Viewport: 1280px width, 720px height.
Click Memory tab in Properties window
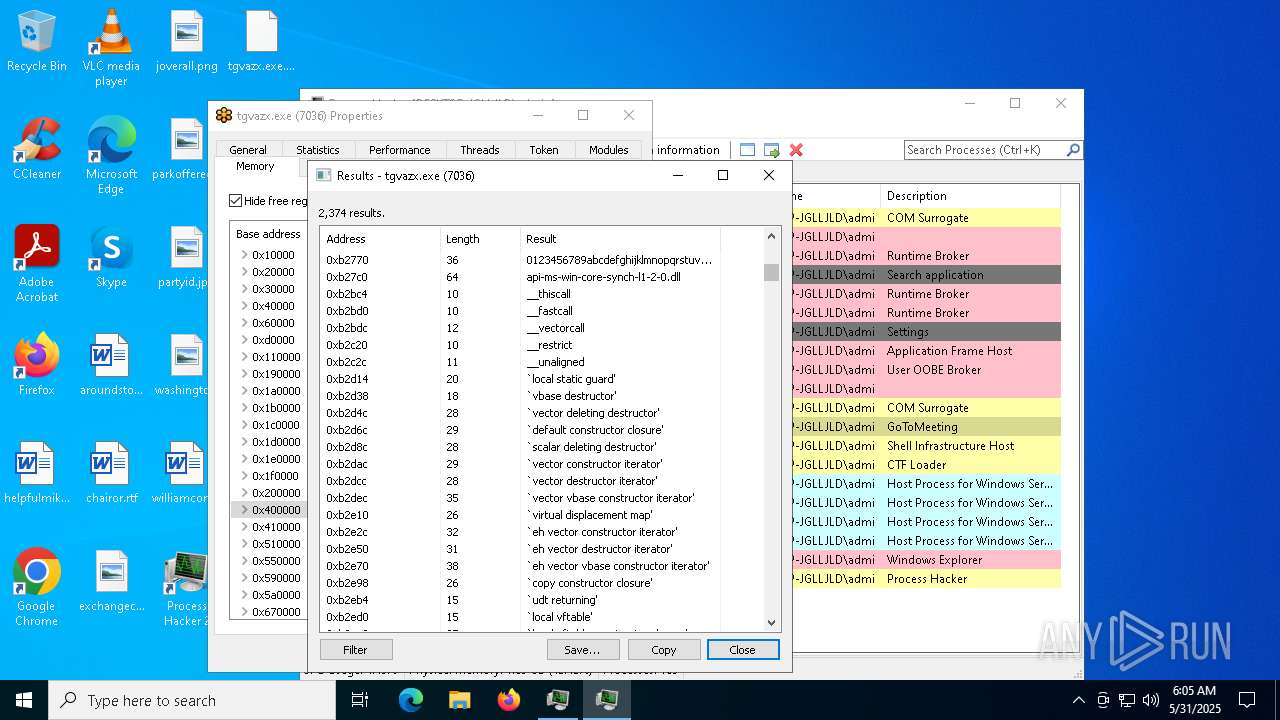[255, 166]
